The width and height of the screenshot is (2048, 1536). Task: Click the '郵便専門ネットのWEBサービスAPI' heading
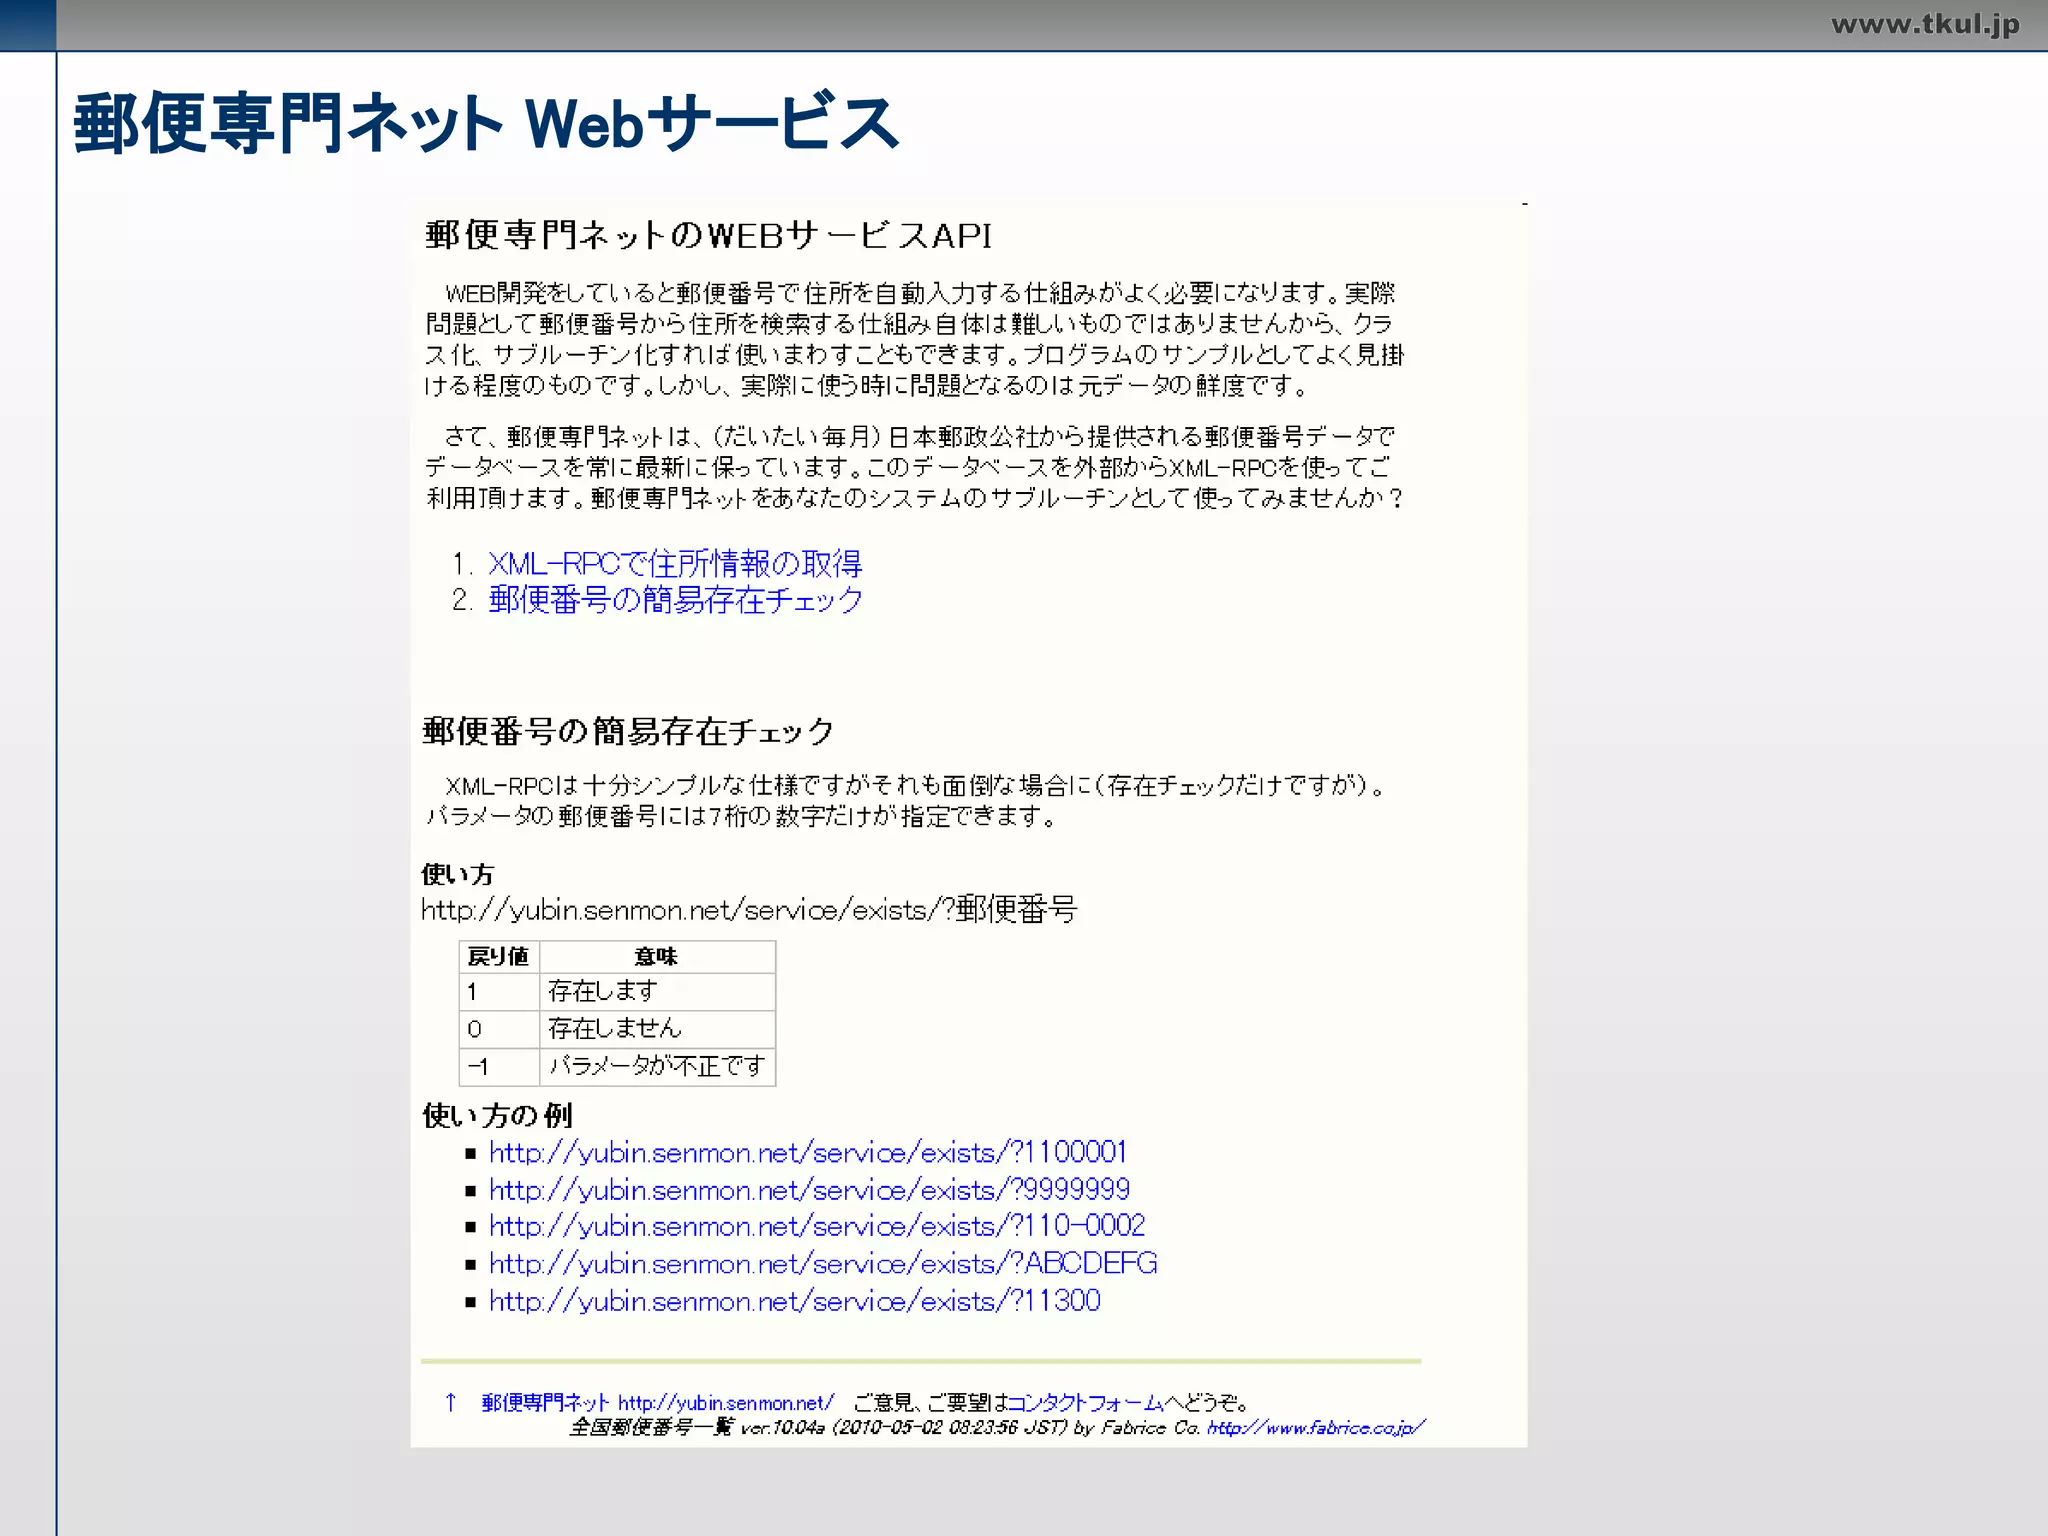tap(709, 235)
